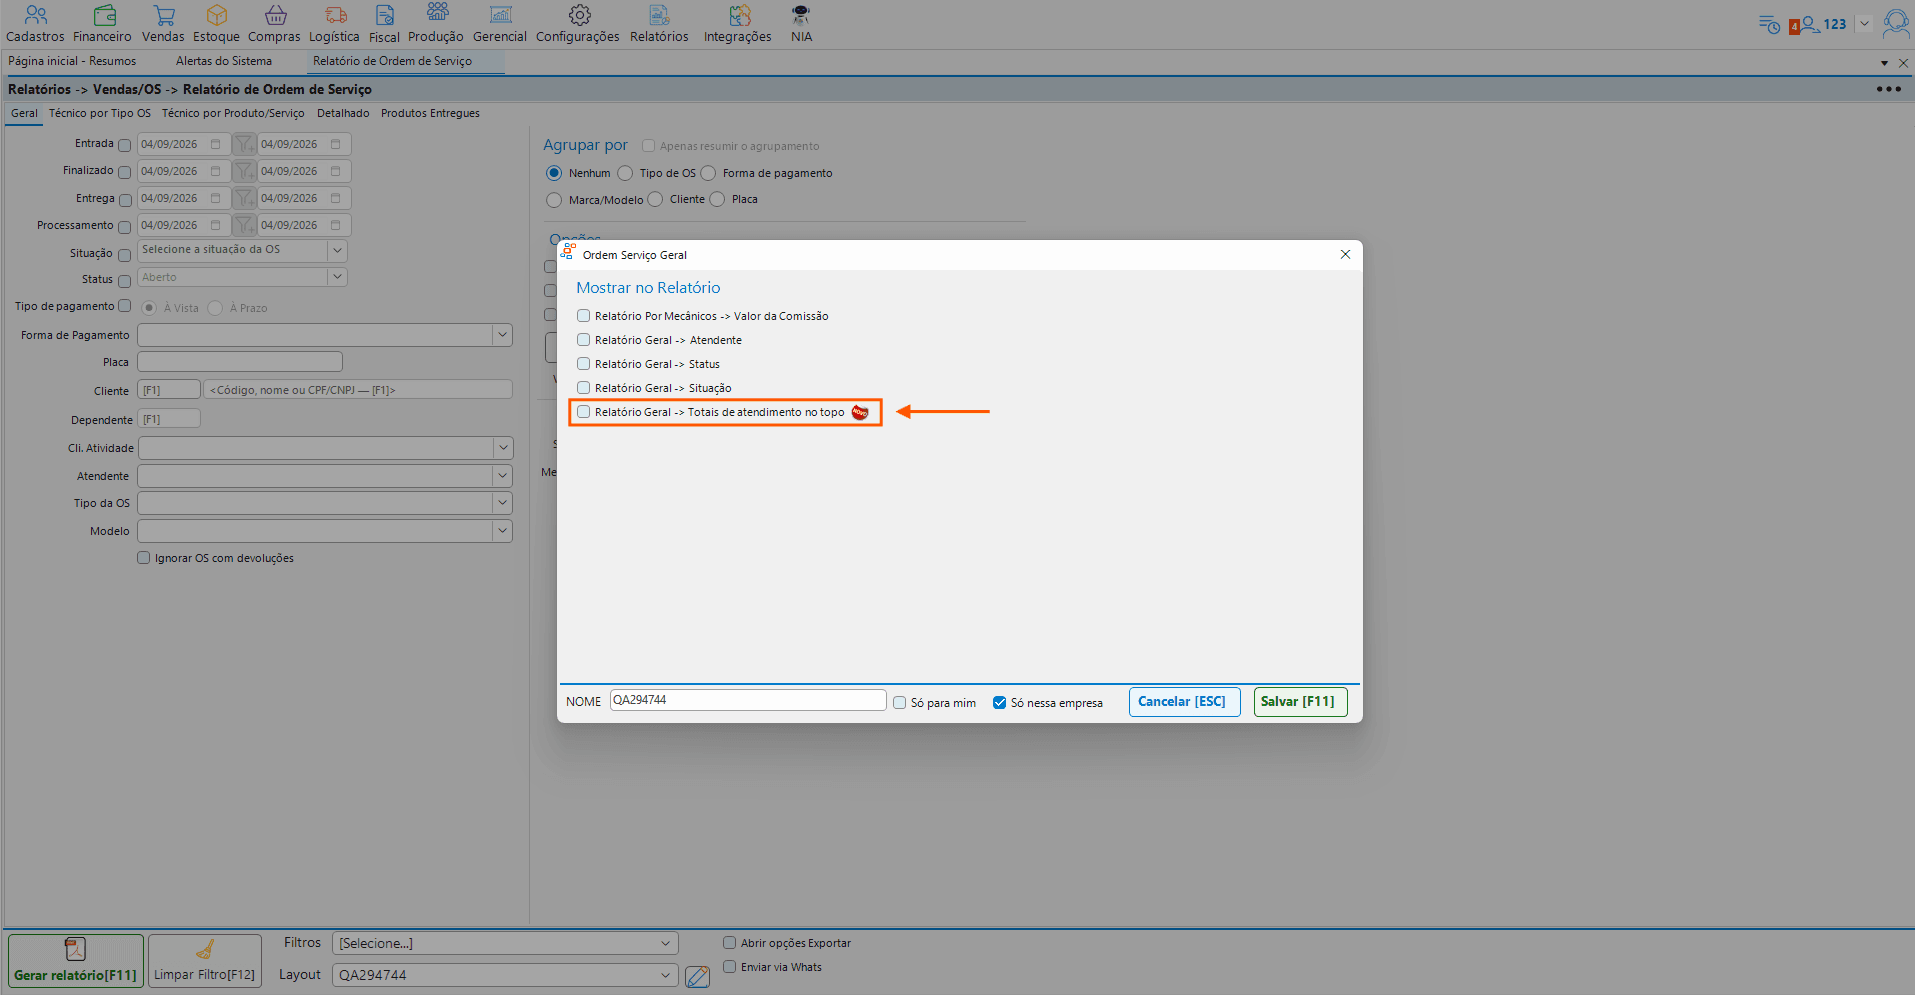Toggle Só para mim checkbox
This screenshot has height=995, width=1915.
coord(900,703)
